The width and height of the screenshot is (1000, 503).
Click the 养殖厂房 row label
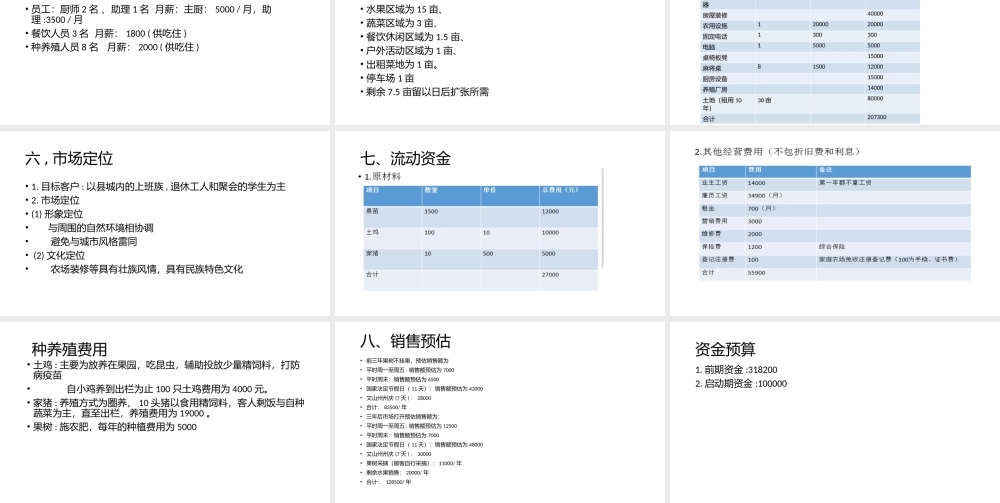click(x=714, y=89)
